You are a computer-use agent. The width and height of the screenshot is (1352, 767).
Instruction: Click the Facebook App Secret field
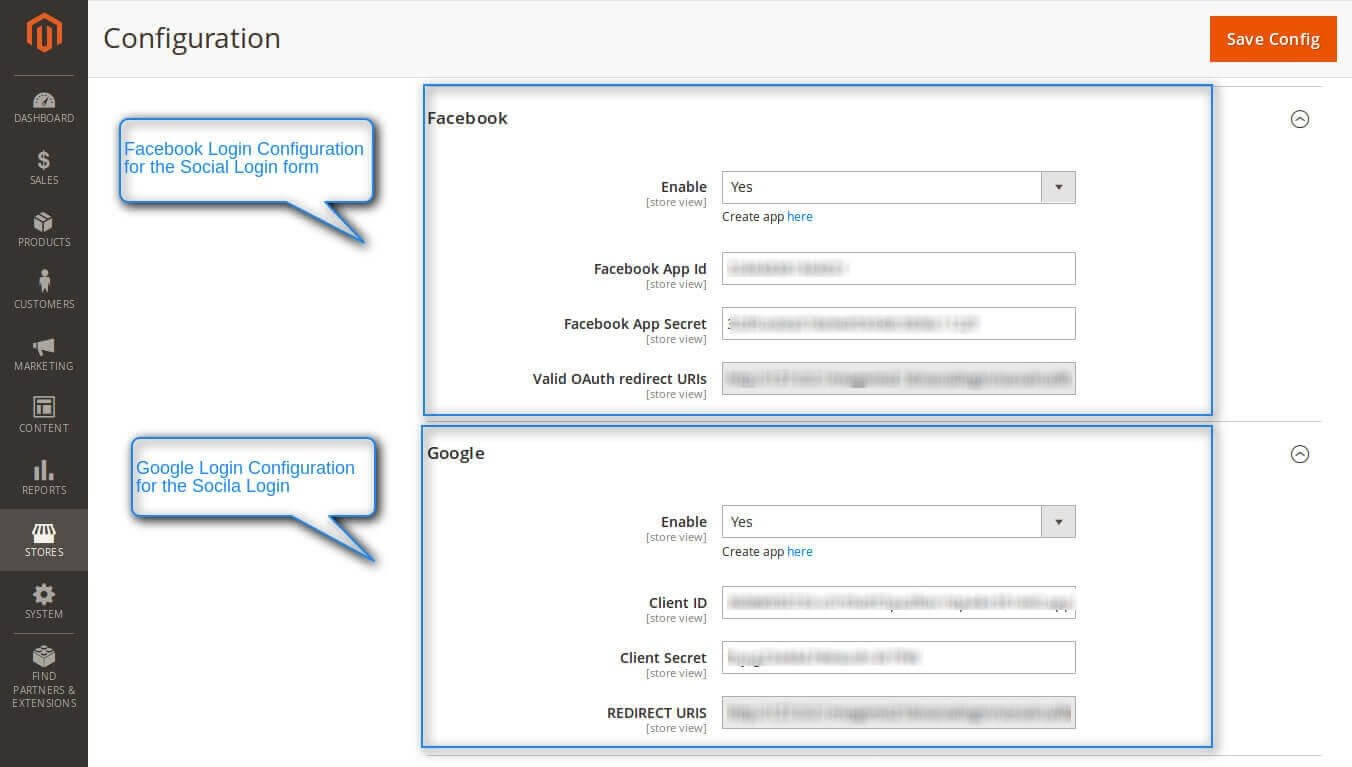point(899,324)
